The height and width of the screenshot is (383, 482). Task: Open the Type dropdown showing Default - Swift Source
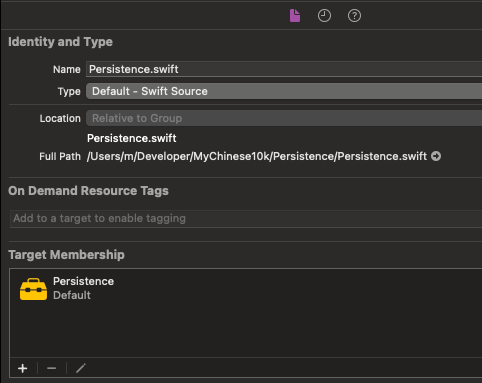pyautogui.click(x=284, y=91)
